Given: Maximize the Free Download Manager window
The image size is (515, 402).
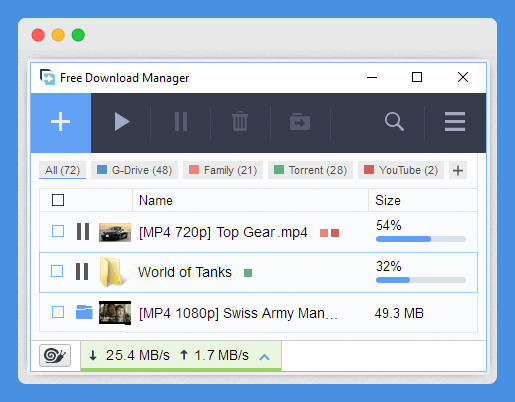Looking at the screenshot, I should pos(417,77).
